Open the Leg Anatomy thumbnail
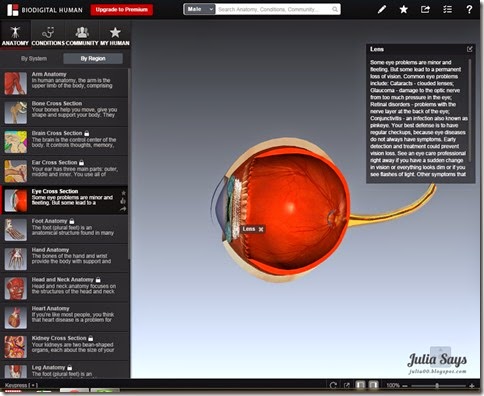484x396 pixels. pos(16,371)
